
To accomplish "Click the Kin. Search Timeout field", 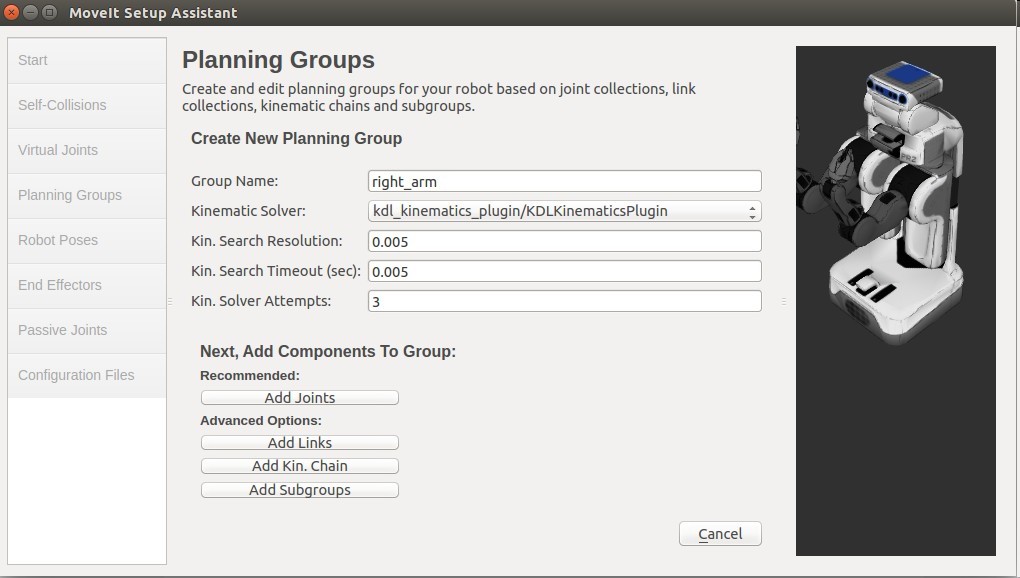I will (564, 271).
